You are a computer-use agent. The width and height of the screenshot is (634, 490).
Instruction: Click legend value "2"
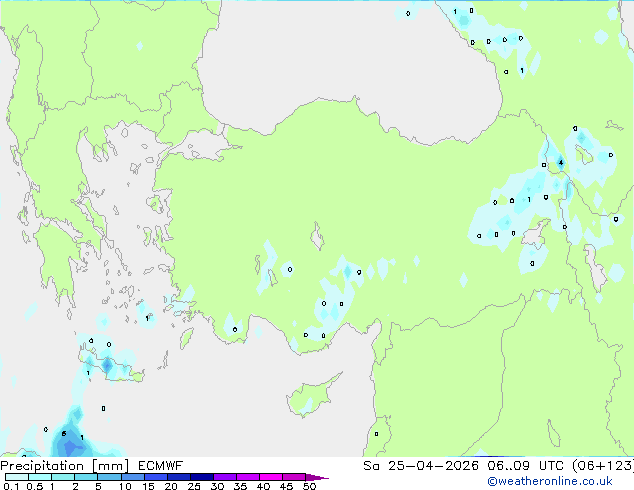(x=75, y=486)
